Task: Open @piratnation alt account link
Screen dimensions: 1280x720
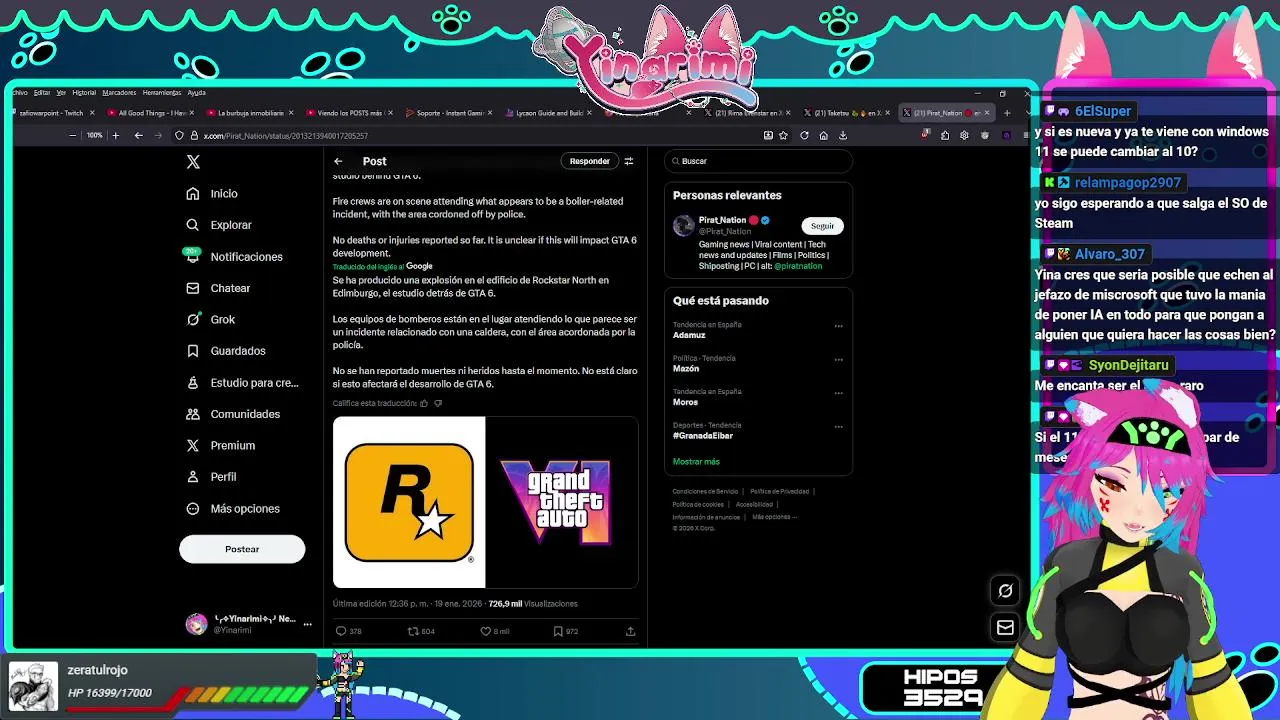Action: (x=796, y=266)
